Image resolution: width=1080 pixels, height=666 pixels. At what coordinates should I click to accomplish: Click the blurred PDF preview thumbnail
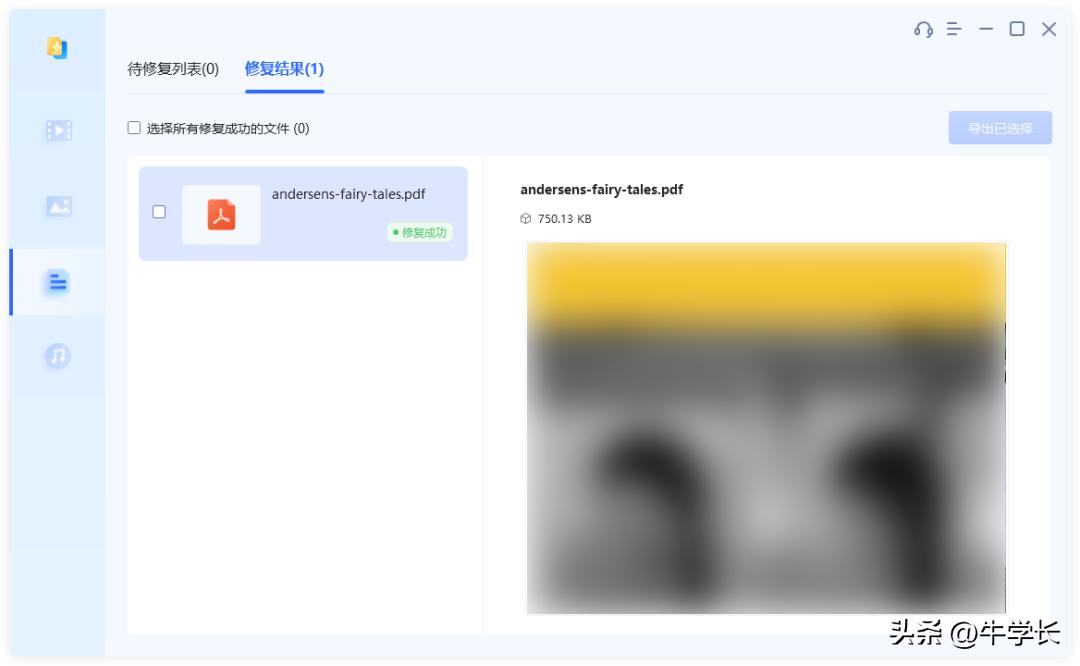767,430
